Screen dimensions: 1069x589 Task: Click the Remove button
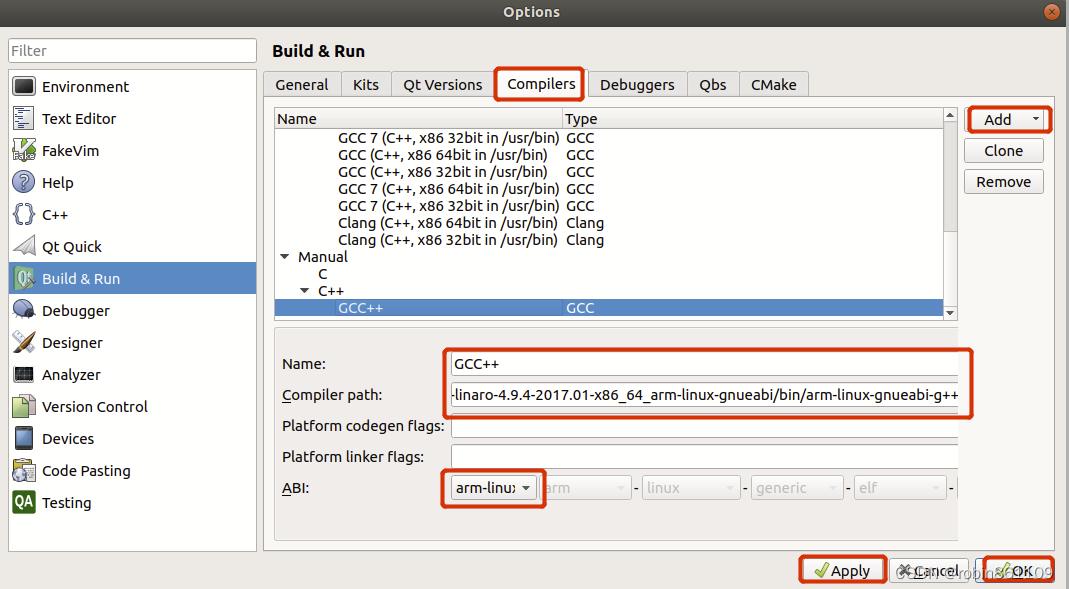tap(1004, 182)
